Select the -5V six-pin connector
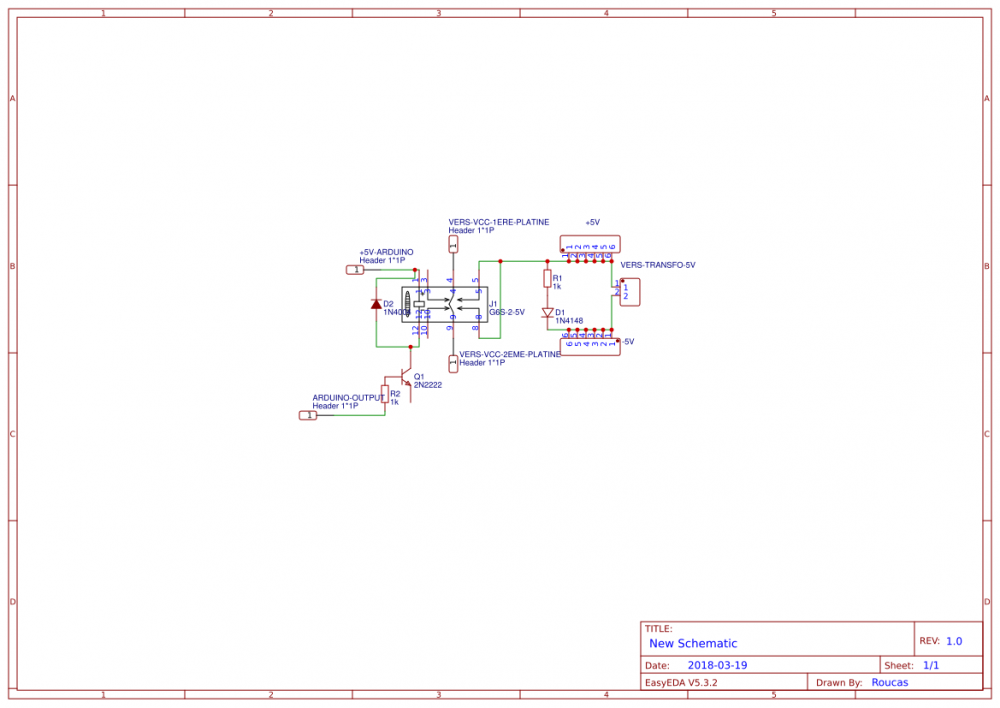This screenshot has width=1000, height=708. coord(590,346)
